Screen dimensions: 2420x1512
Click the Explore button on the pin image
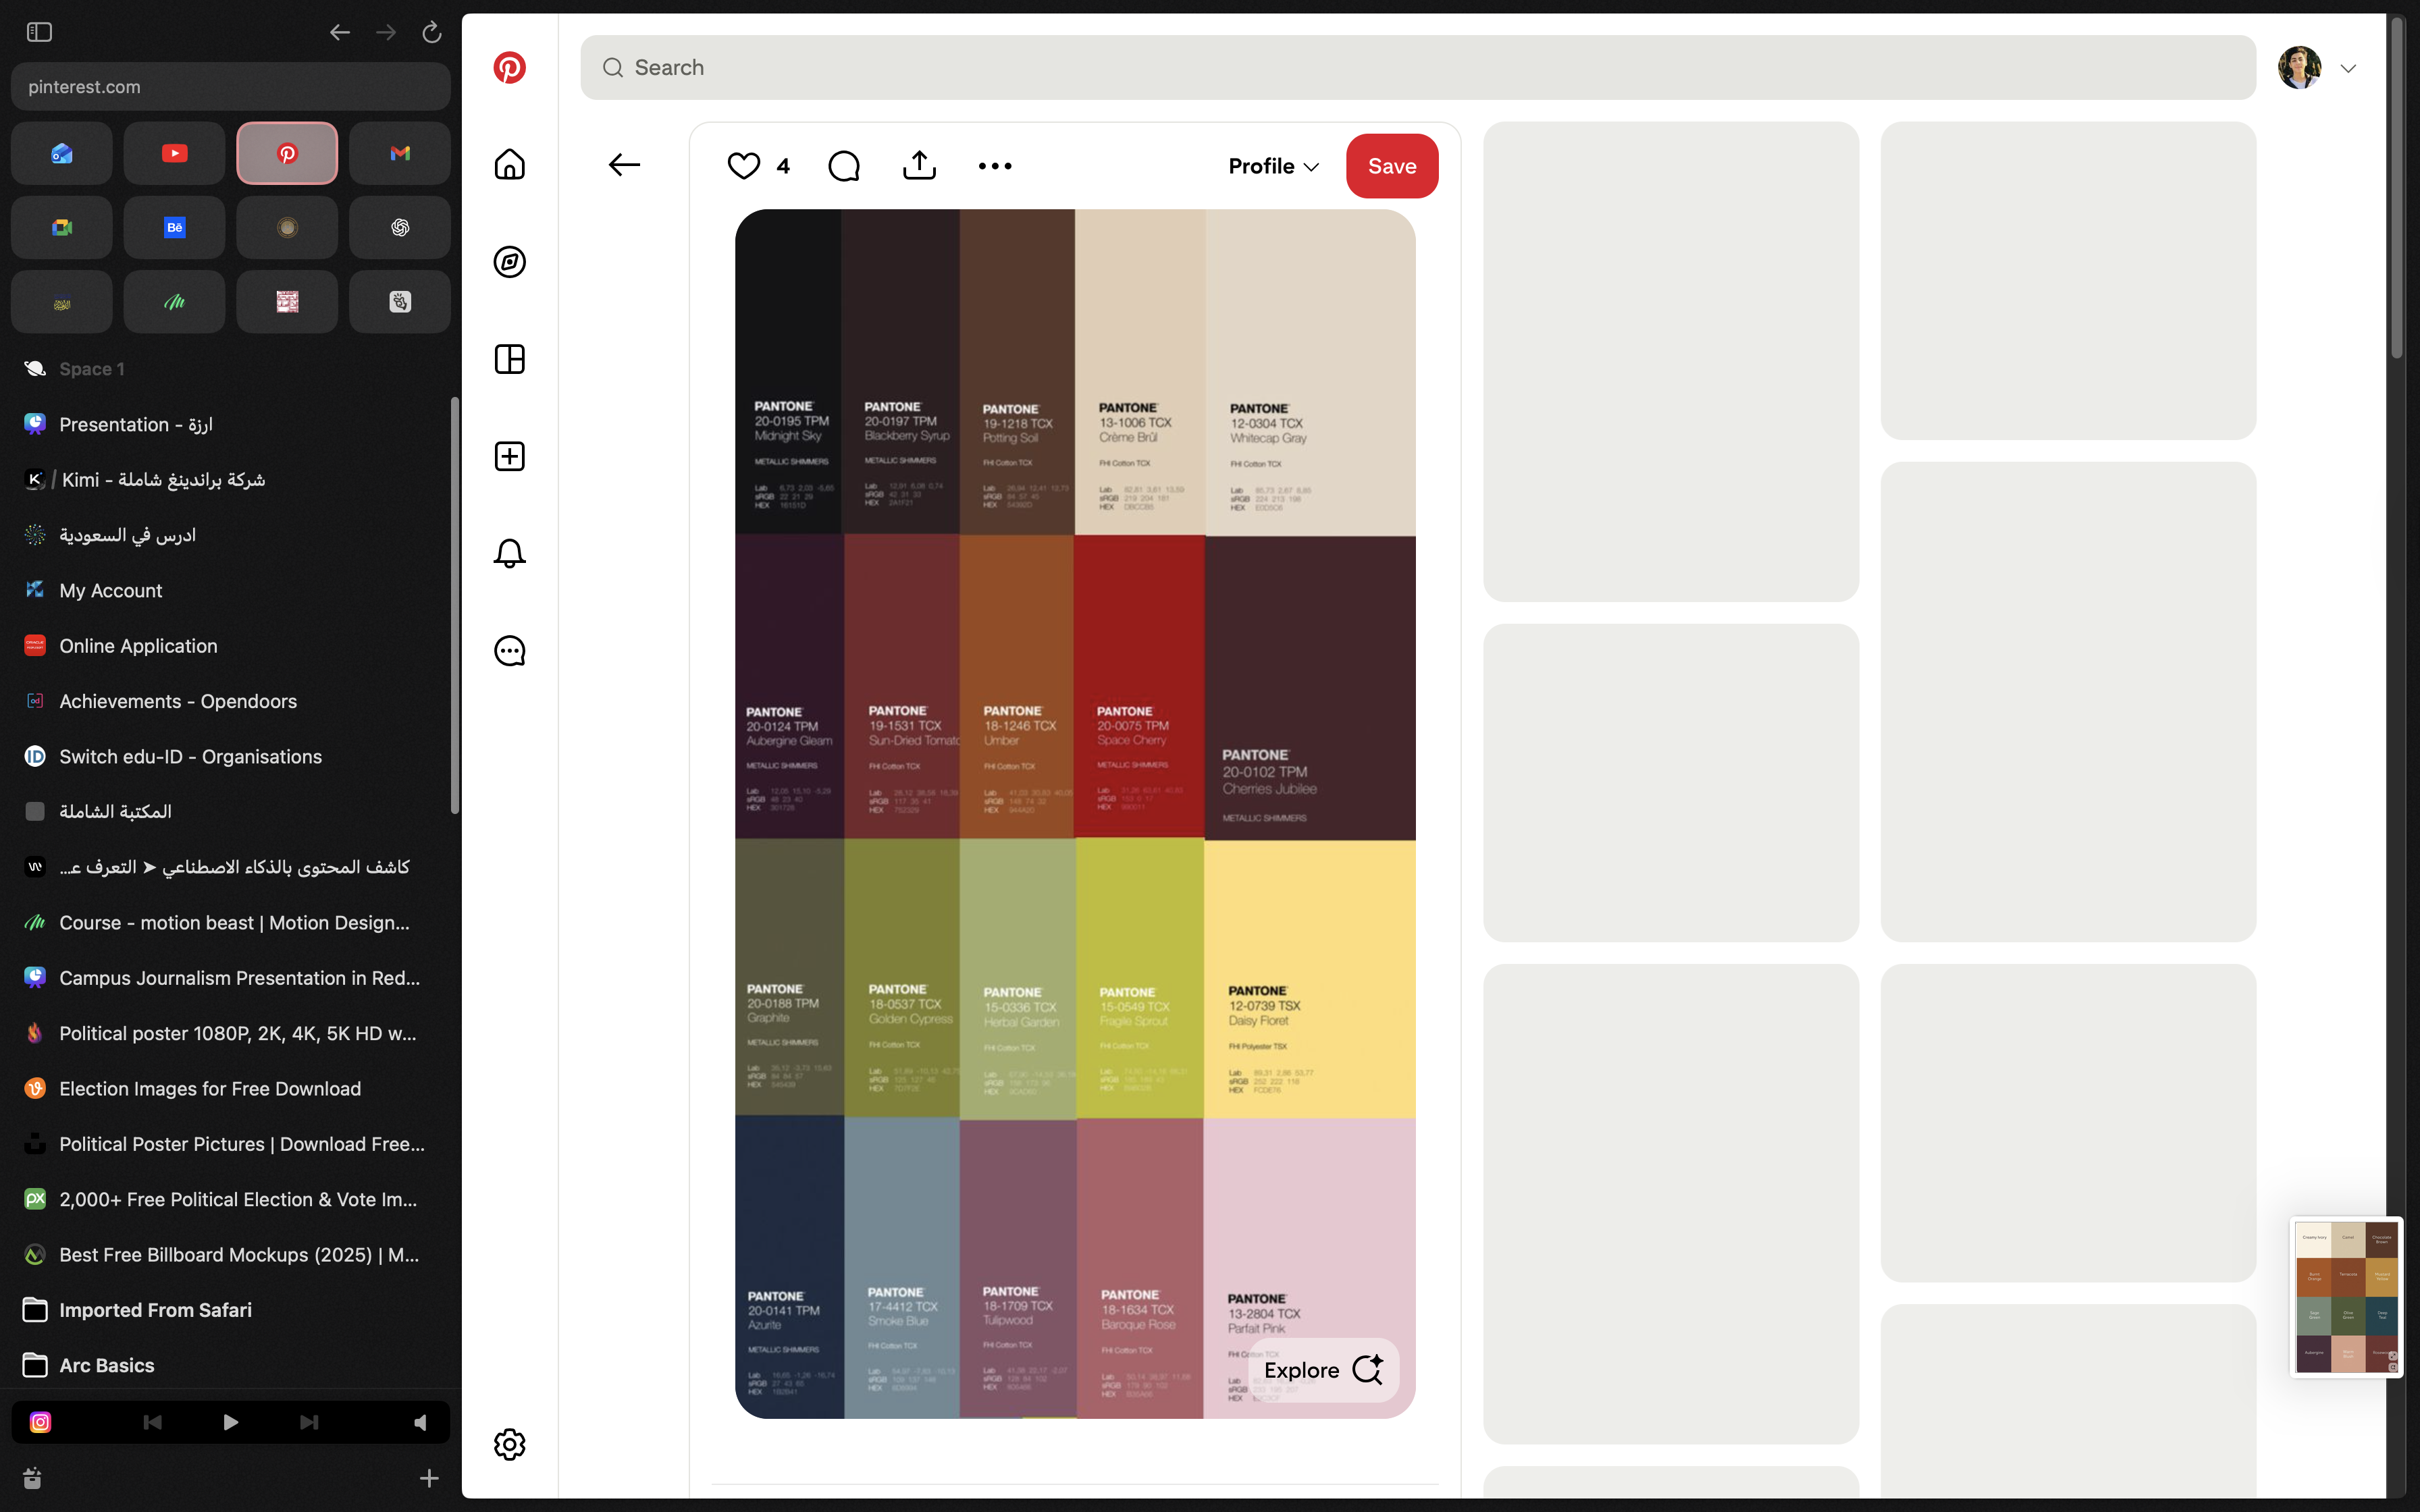click(x=1322, y=1370)
